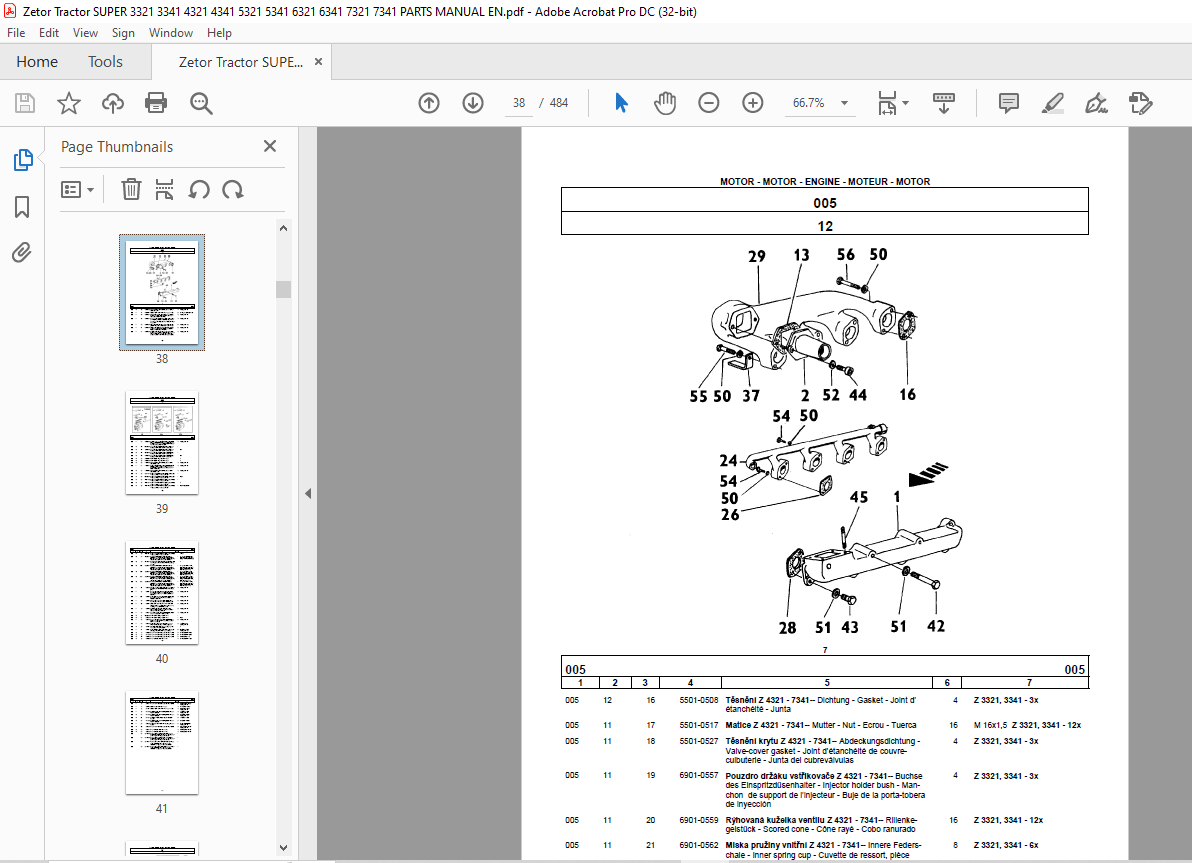Close the Zetor Tractor document tab
The image size is (1192, 863).
pyautogui.click(x=319, y=62)
